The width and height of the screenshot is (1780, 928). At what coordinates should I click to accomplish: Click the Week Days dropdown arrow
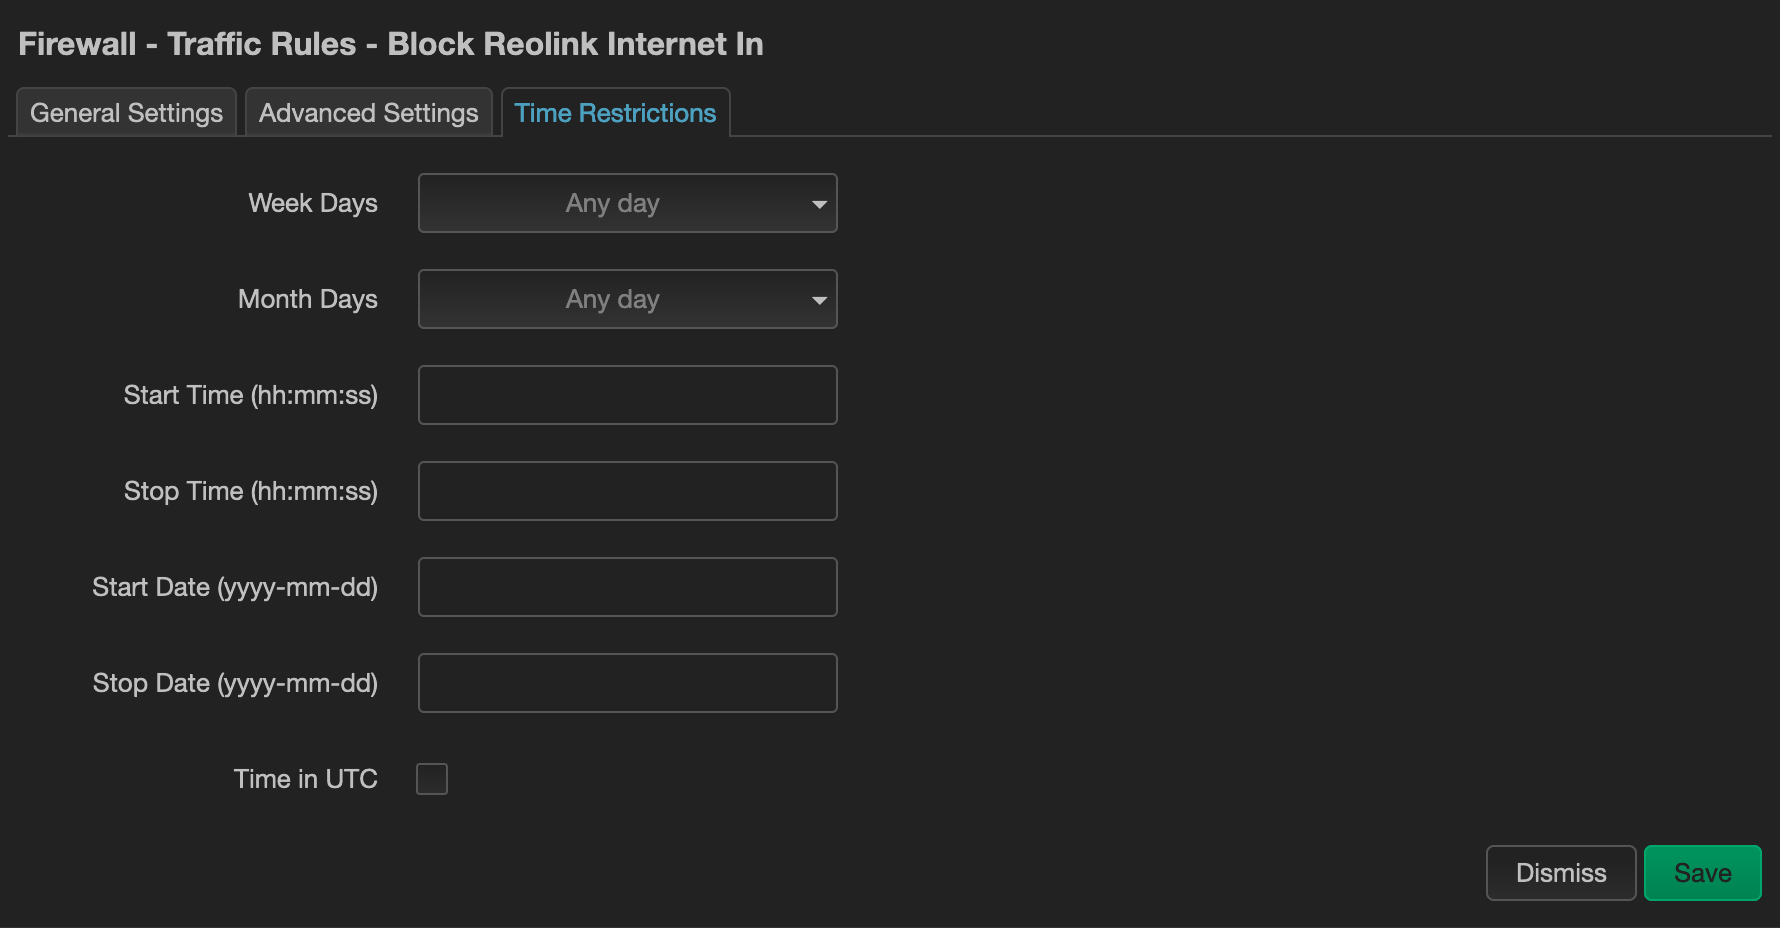coord(819,204)
